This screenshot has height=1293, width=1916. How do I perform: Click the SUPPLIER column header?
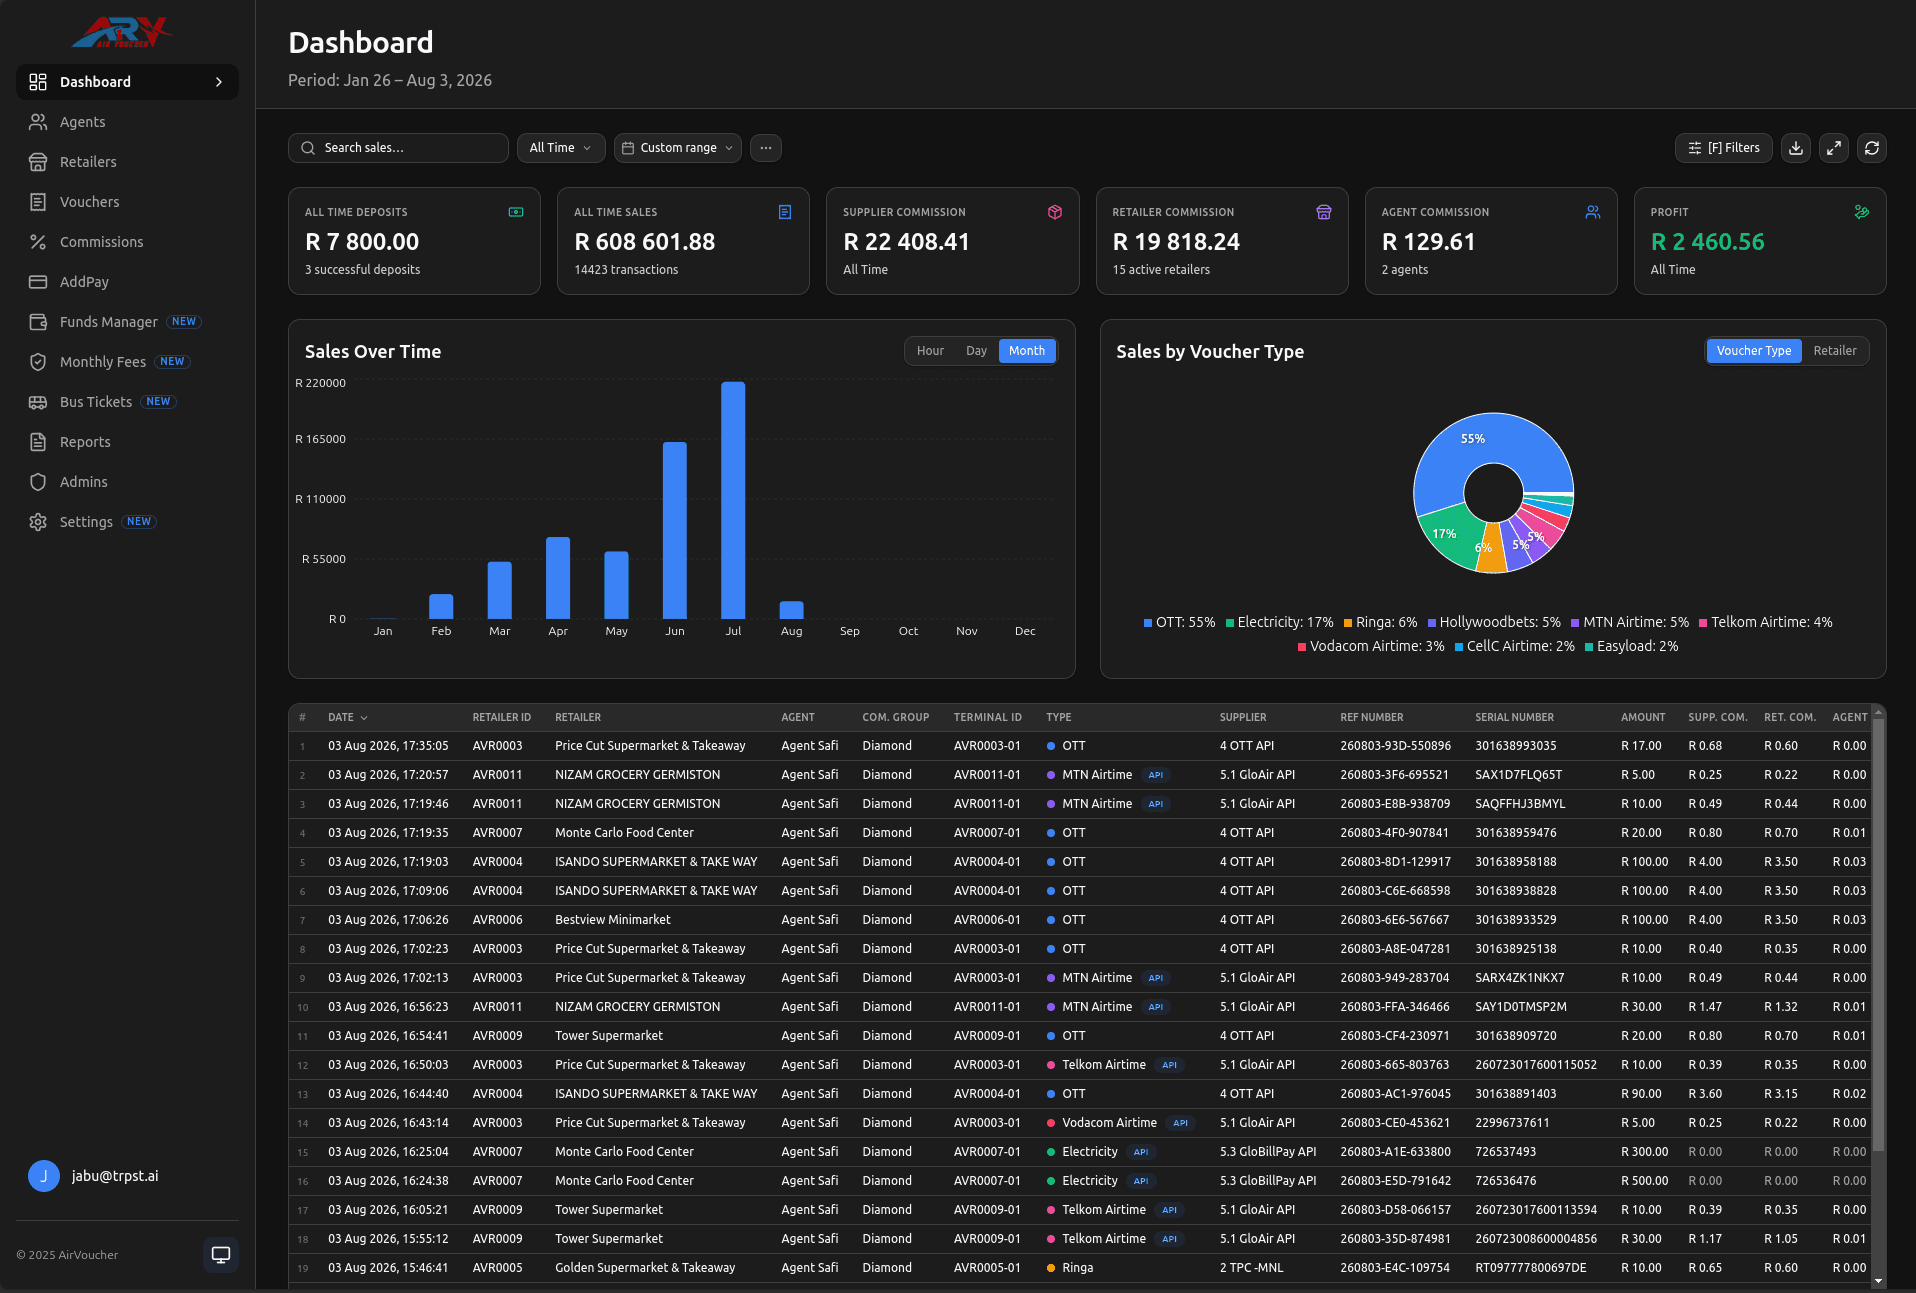point(1243,717)
